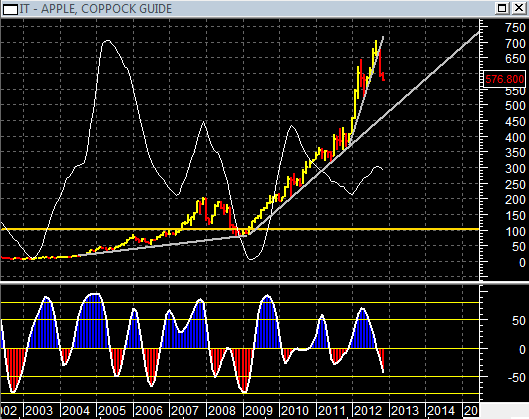The height and width of the screenshot is (419, 529).
Task: Click the 350 price scale value
Action: pos(515,152)
